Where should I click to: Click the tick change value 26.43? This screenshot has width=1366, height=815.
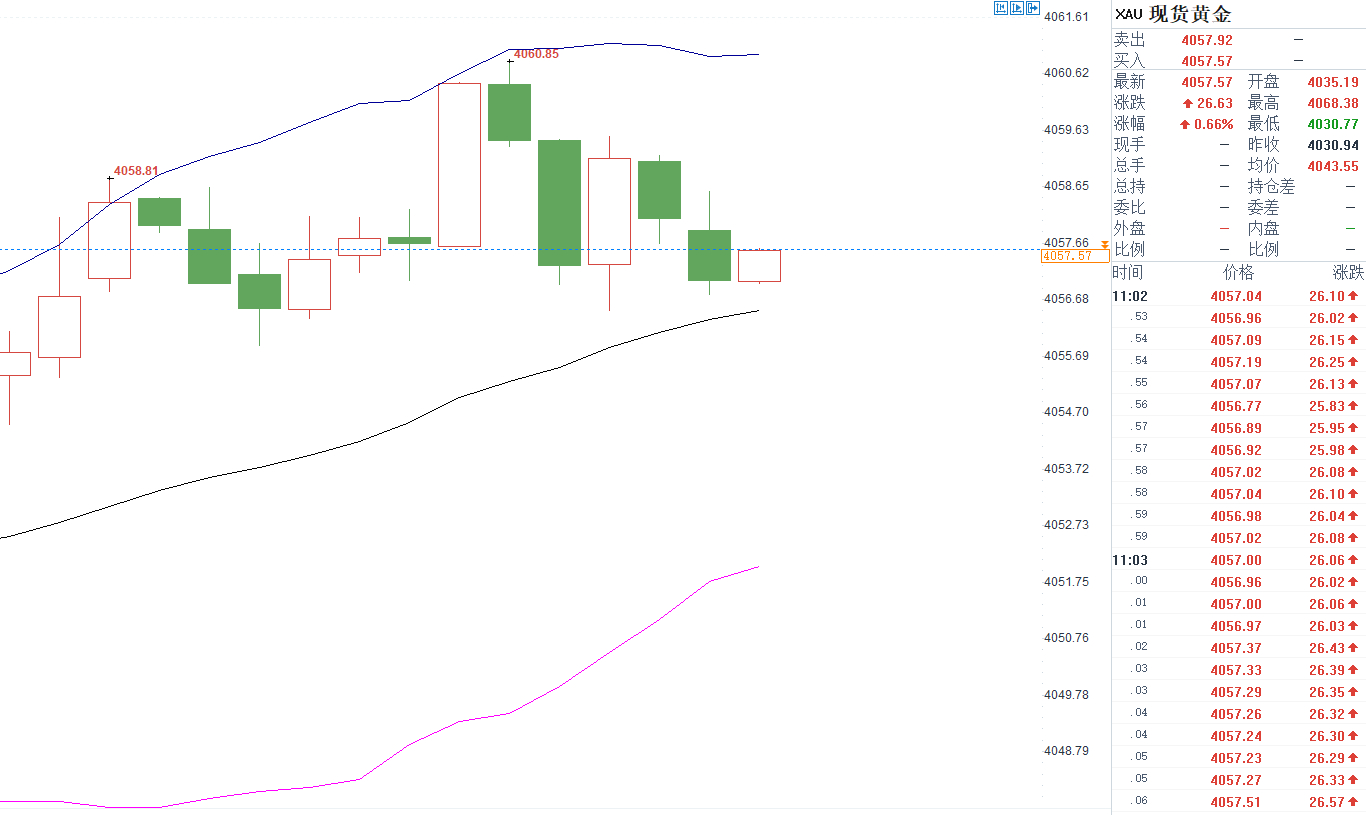1327,648
